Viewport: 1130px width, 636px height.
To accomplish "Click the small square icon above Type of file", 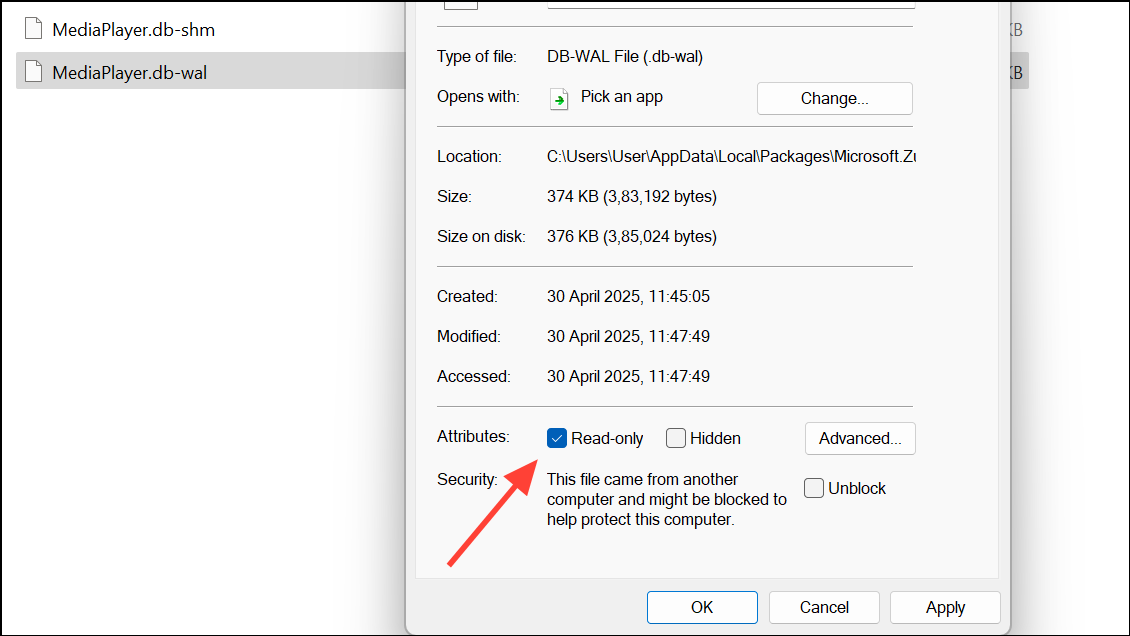I will [x=461, y=5].
